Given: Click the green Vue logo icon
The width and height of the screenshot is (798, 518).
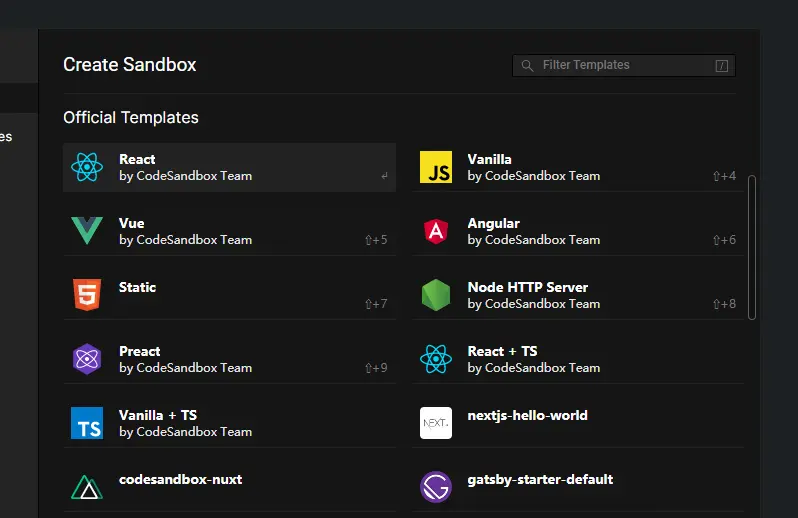Looking at the screenshot, I should point(87,231).
